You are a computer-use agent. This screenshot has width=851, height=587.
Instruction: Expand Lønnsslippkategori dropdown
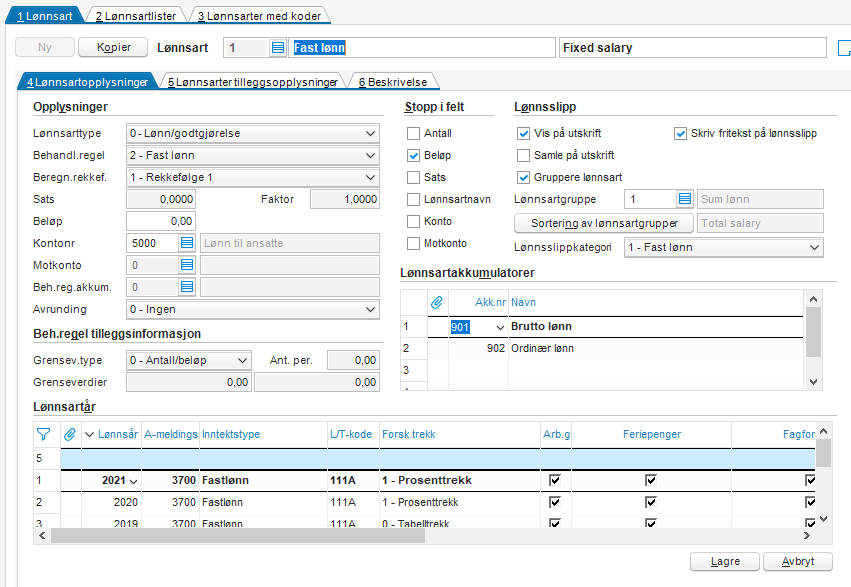pos(814,247)
